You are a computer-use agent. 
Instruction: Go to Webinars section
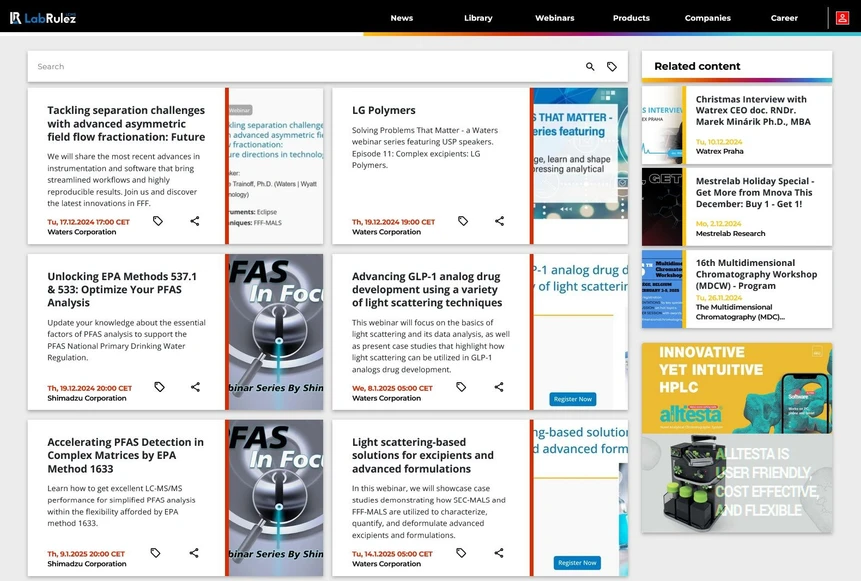[x=555, y=18]
